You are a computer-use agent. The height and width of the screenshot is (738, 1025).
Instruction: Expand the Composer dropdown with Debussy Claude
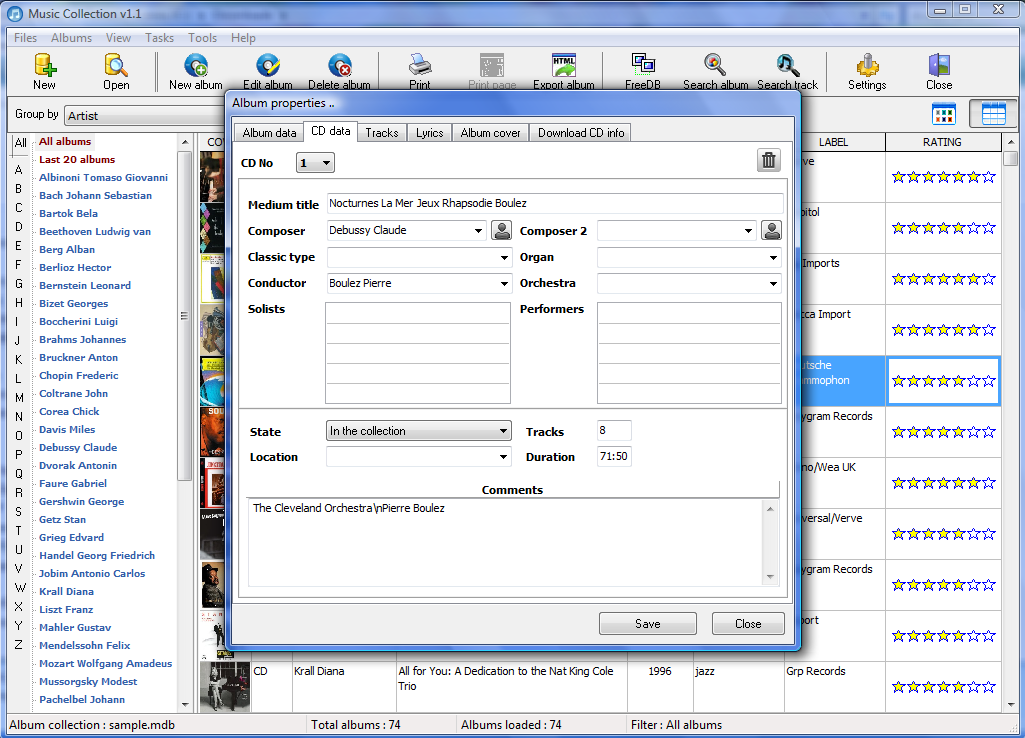point(479,231)
